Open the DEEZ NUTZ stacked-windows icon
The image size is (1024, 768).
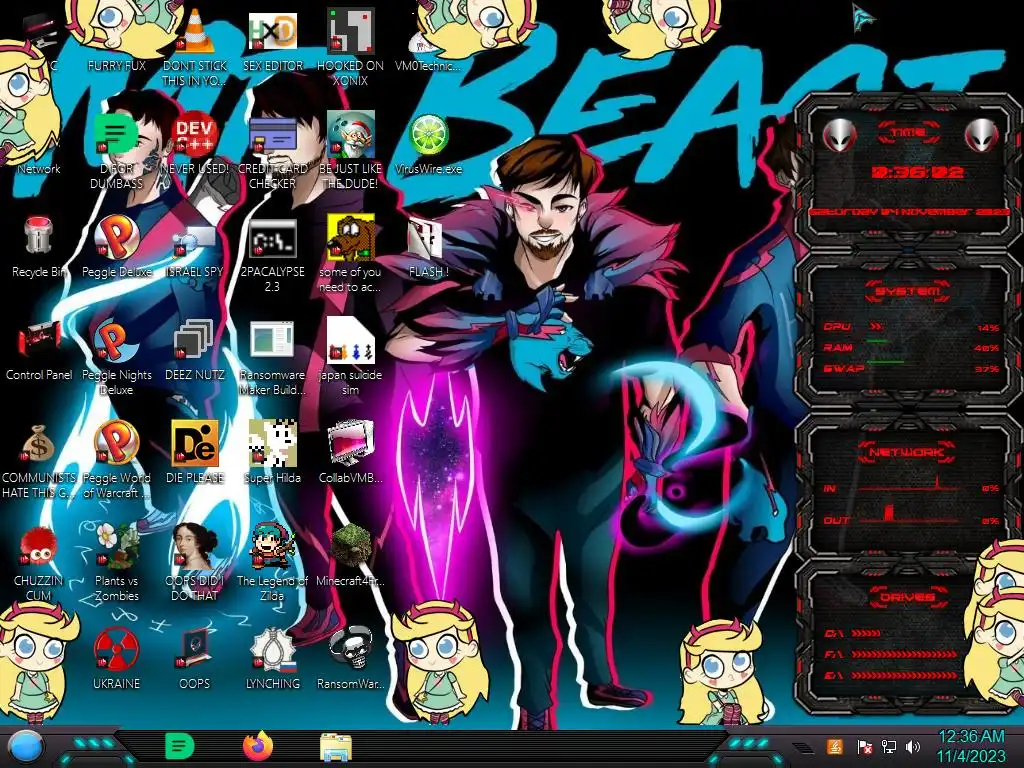[x=195, y=340]
